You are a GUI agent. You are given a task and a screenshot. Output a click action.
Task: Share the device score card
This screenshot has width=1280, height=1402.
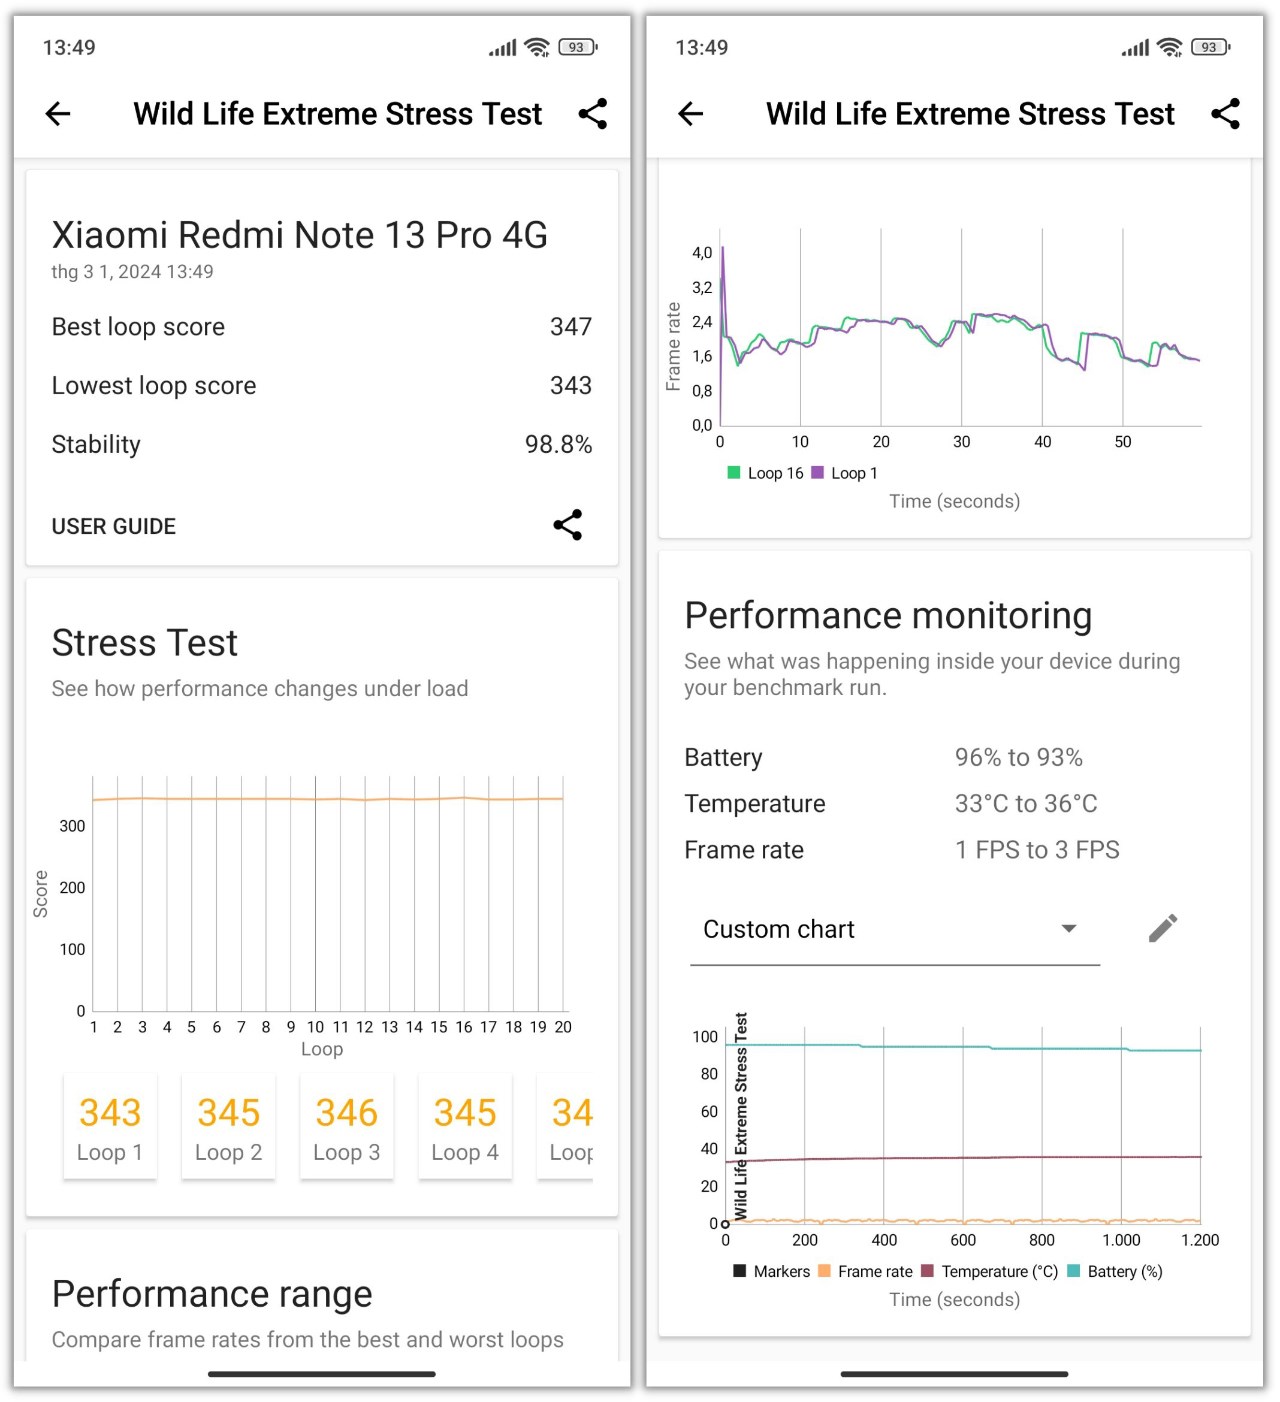[x=568, y=525]
